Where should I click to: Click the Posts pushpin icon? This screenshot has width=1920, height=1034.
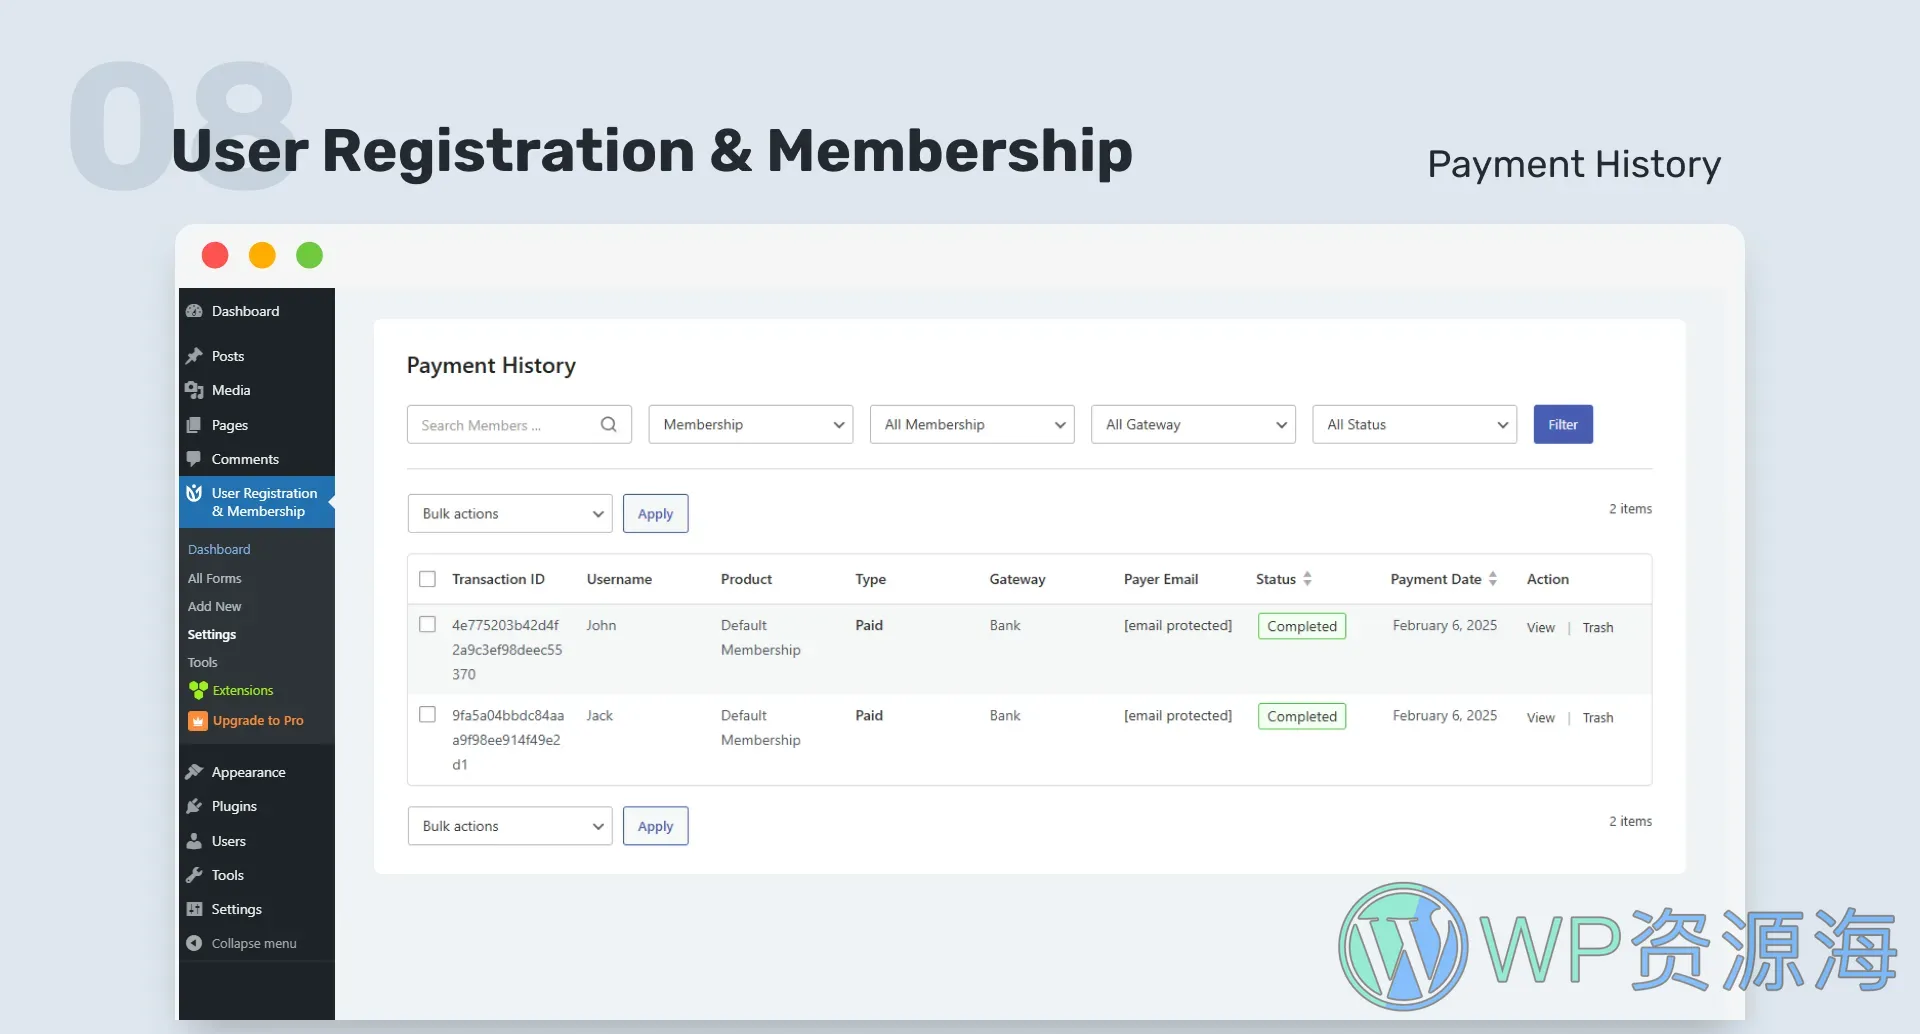(194, 356)
